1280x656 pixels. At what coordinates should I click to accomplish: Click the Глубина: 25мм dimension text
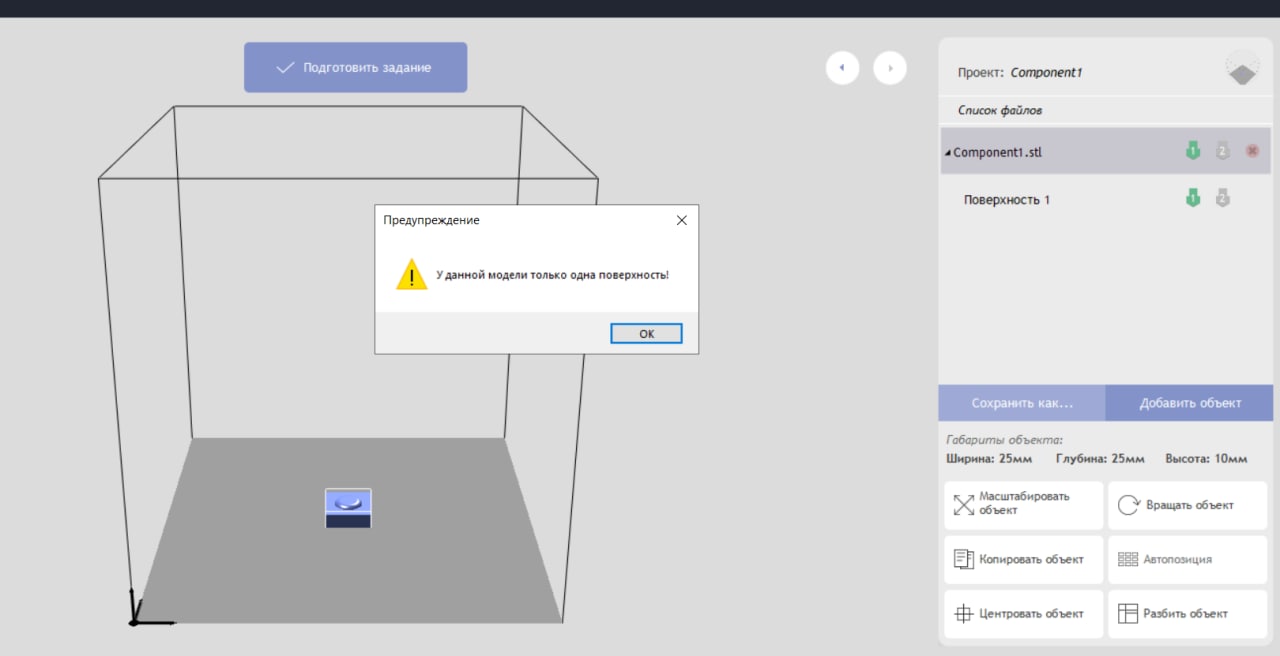click(1100, 459)
